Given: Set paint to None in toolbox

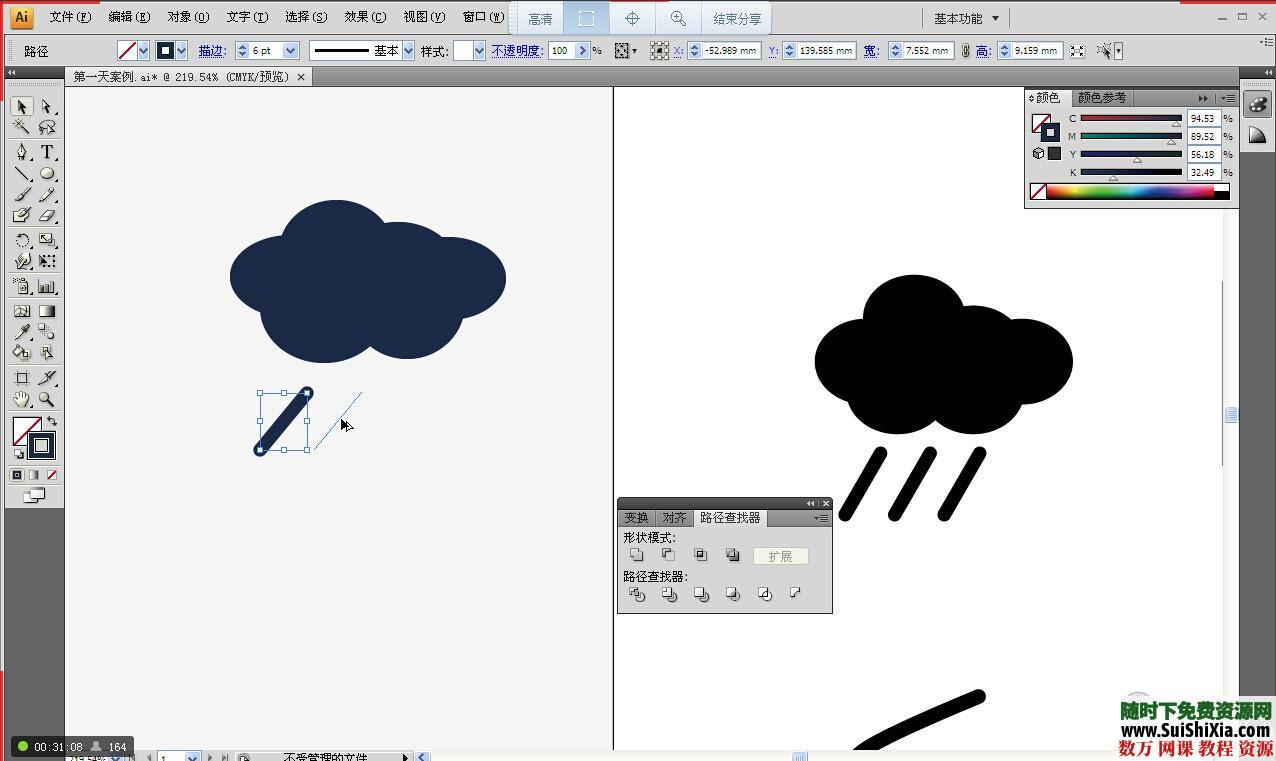Looking at the screenshot, I should tap(52, 475).
